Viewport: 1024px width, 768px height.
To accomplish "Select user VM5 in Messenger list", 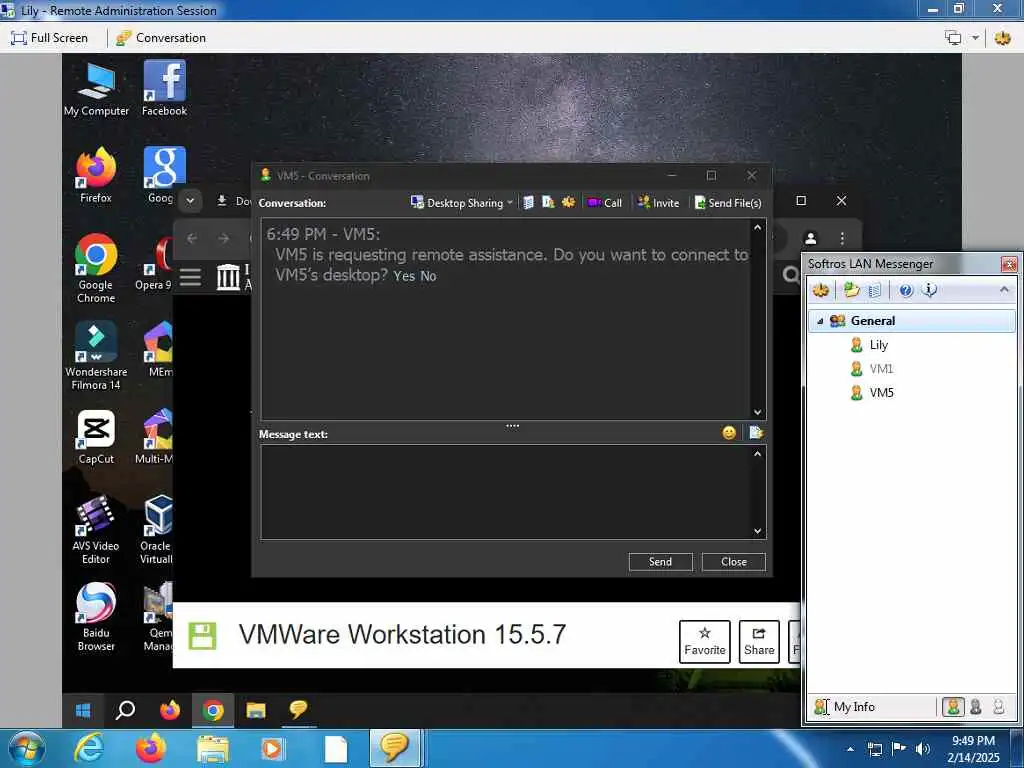I will click(881, 392).
